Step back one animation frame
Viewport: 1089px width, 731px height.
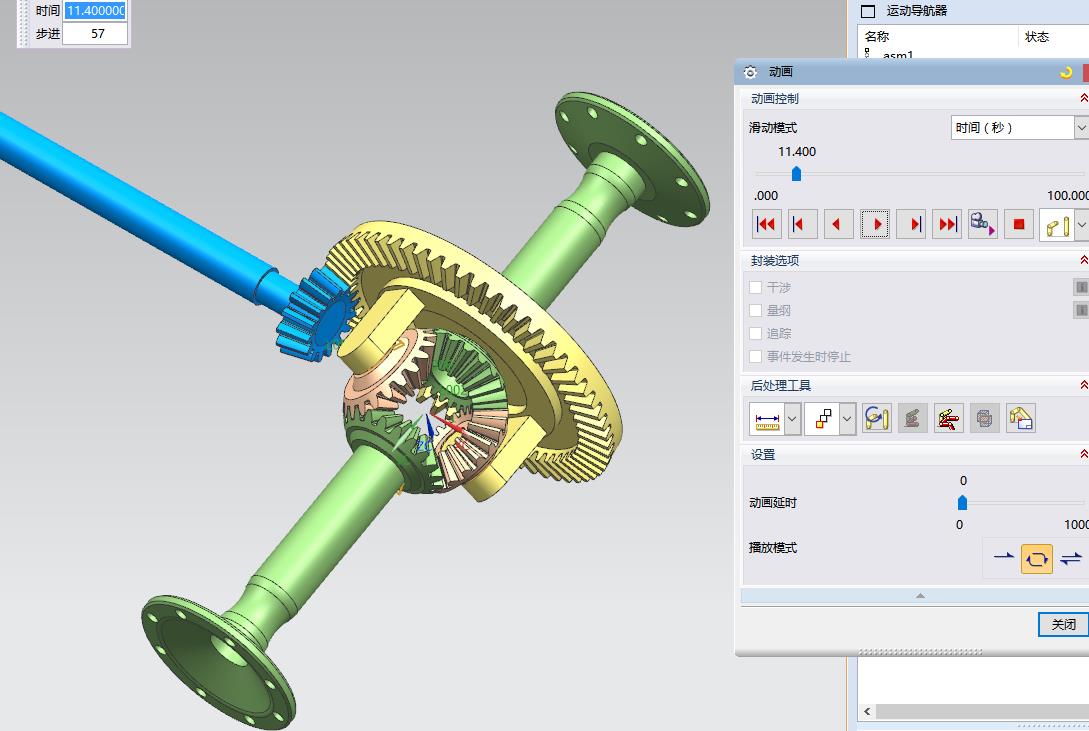[x=802, y=224]
